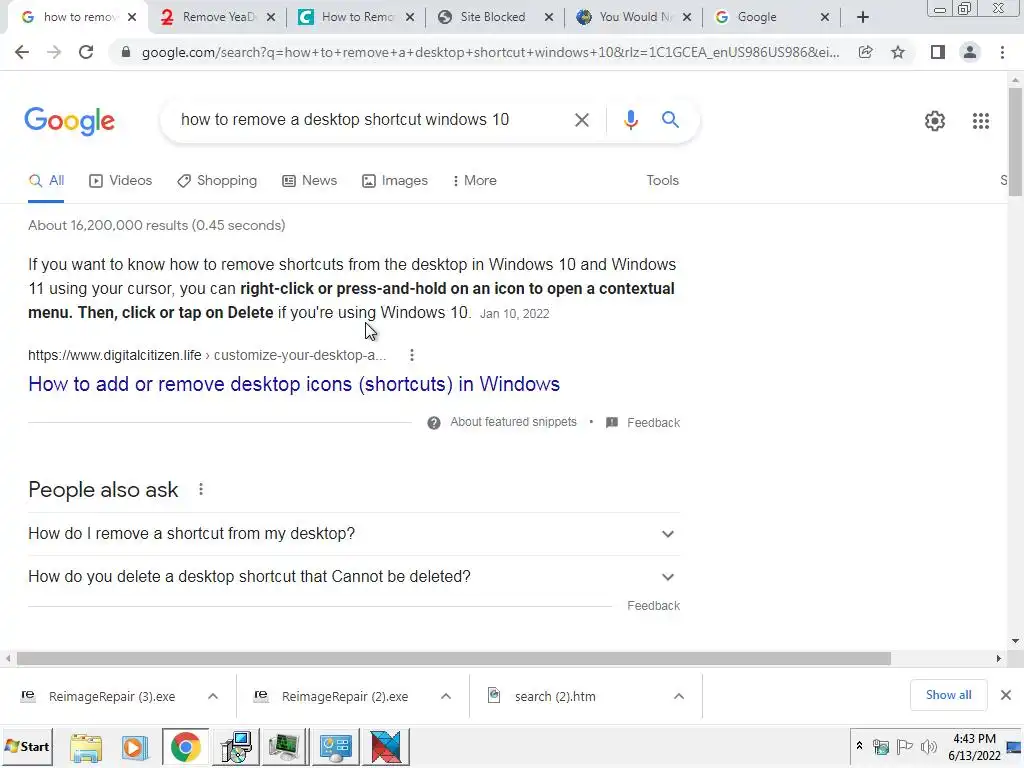Image resolution: width=1024 pixels, height=768 pixels.
Task: Expand ReimageRepair (3).exe download options
Action: [x=213, y=696]
